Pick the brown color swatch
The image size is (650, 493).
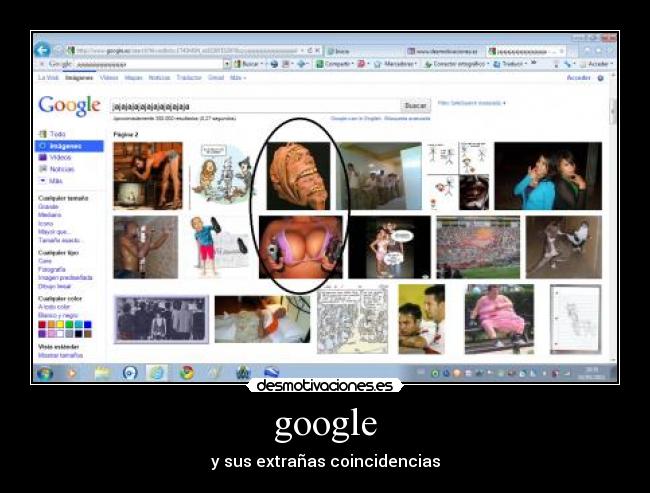coord(87,334)
